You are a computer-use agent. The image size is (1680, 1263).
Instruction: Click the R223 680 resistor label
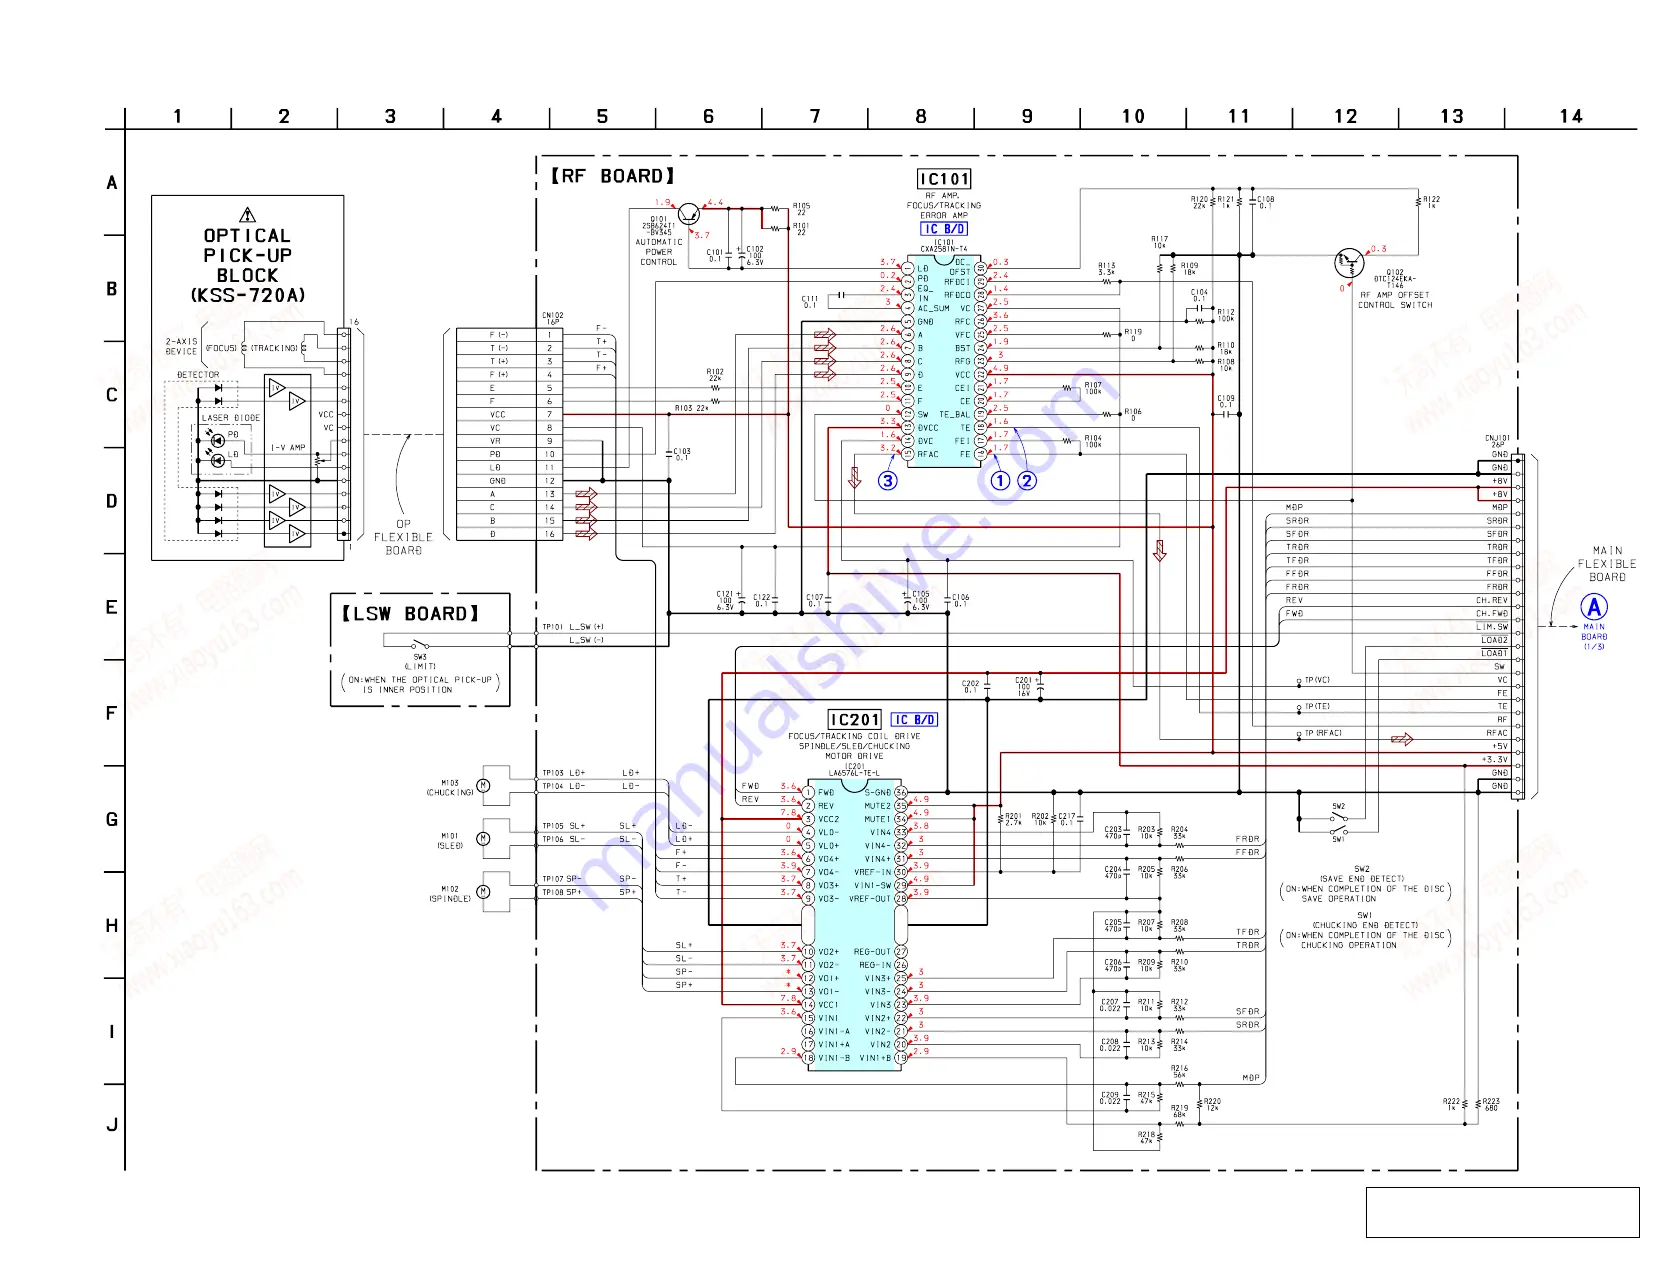click(1491, 1104)
